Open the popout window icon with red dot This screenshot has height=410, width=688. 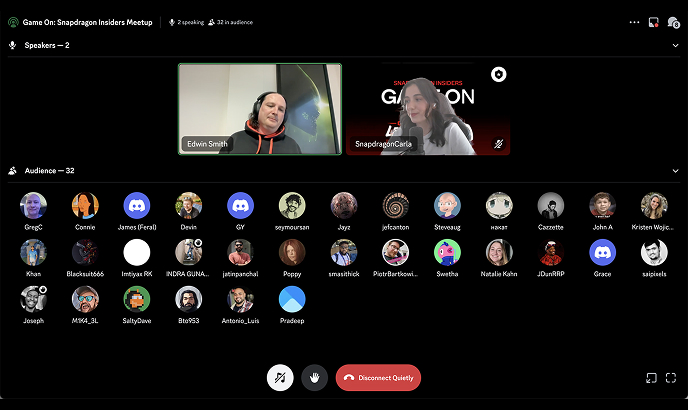pos(653,22)
